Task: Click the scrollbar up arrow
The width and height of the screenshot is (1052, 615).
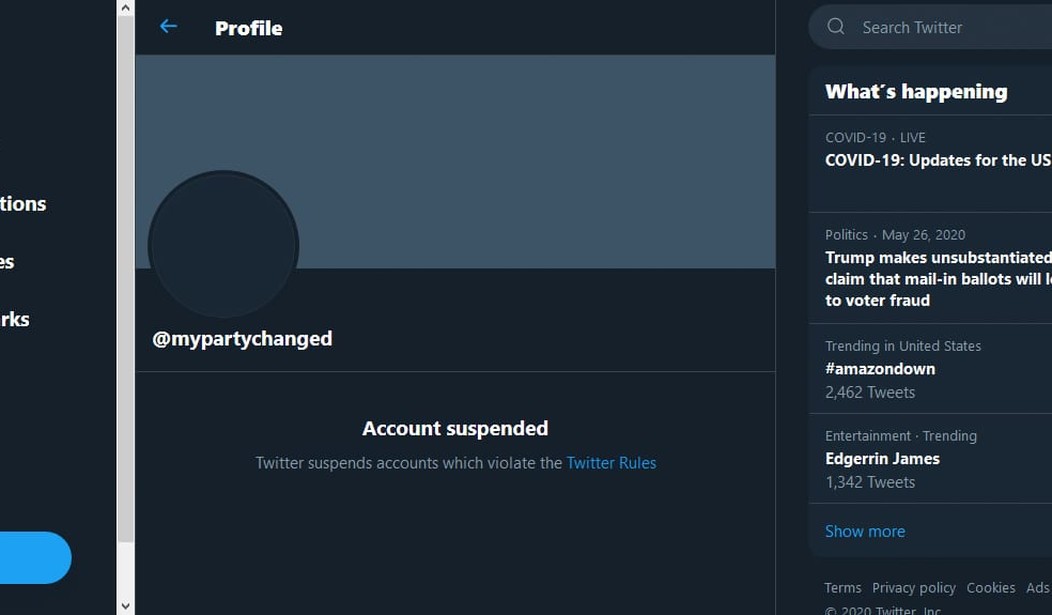Action: 125,8
